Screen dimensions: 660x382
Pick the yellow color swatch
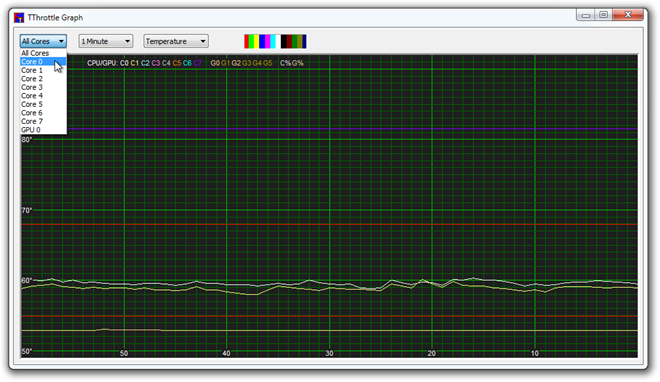click(x=256, y=41)
